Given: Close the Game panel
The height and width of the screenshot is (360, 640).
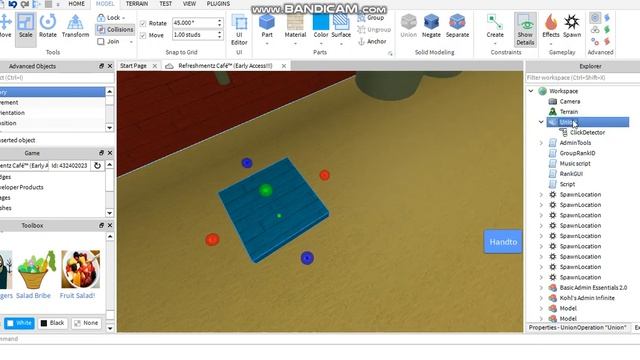Looking at the screenshot, I should click(110, 153).
